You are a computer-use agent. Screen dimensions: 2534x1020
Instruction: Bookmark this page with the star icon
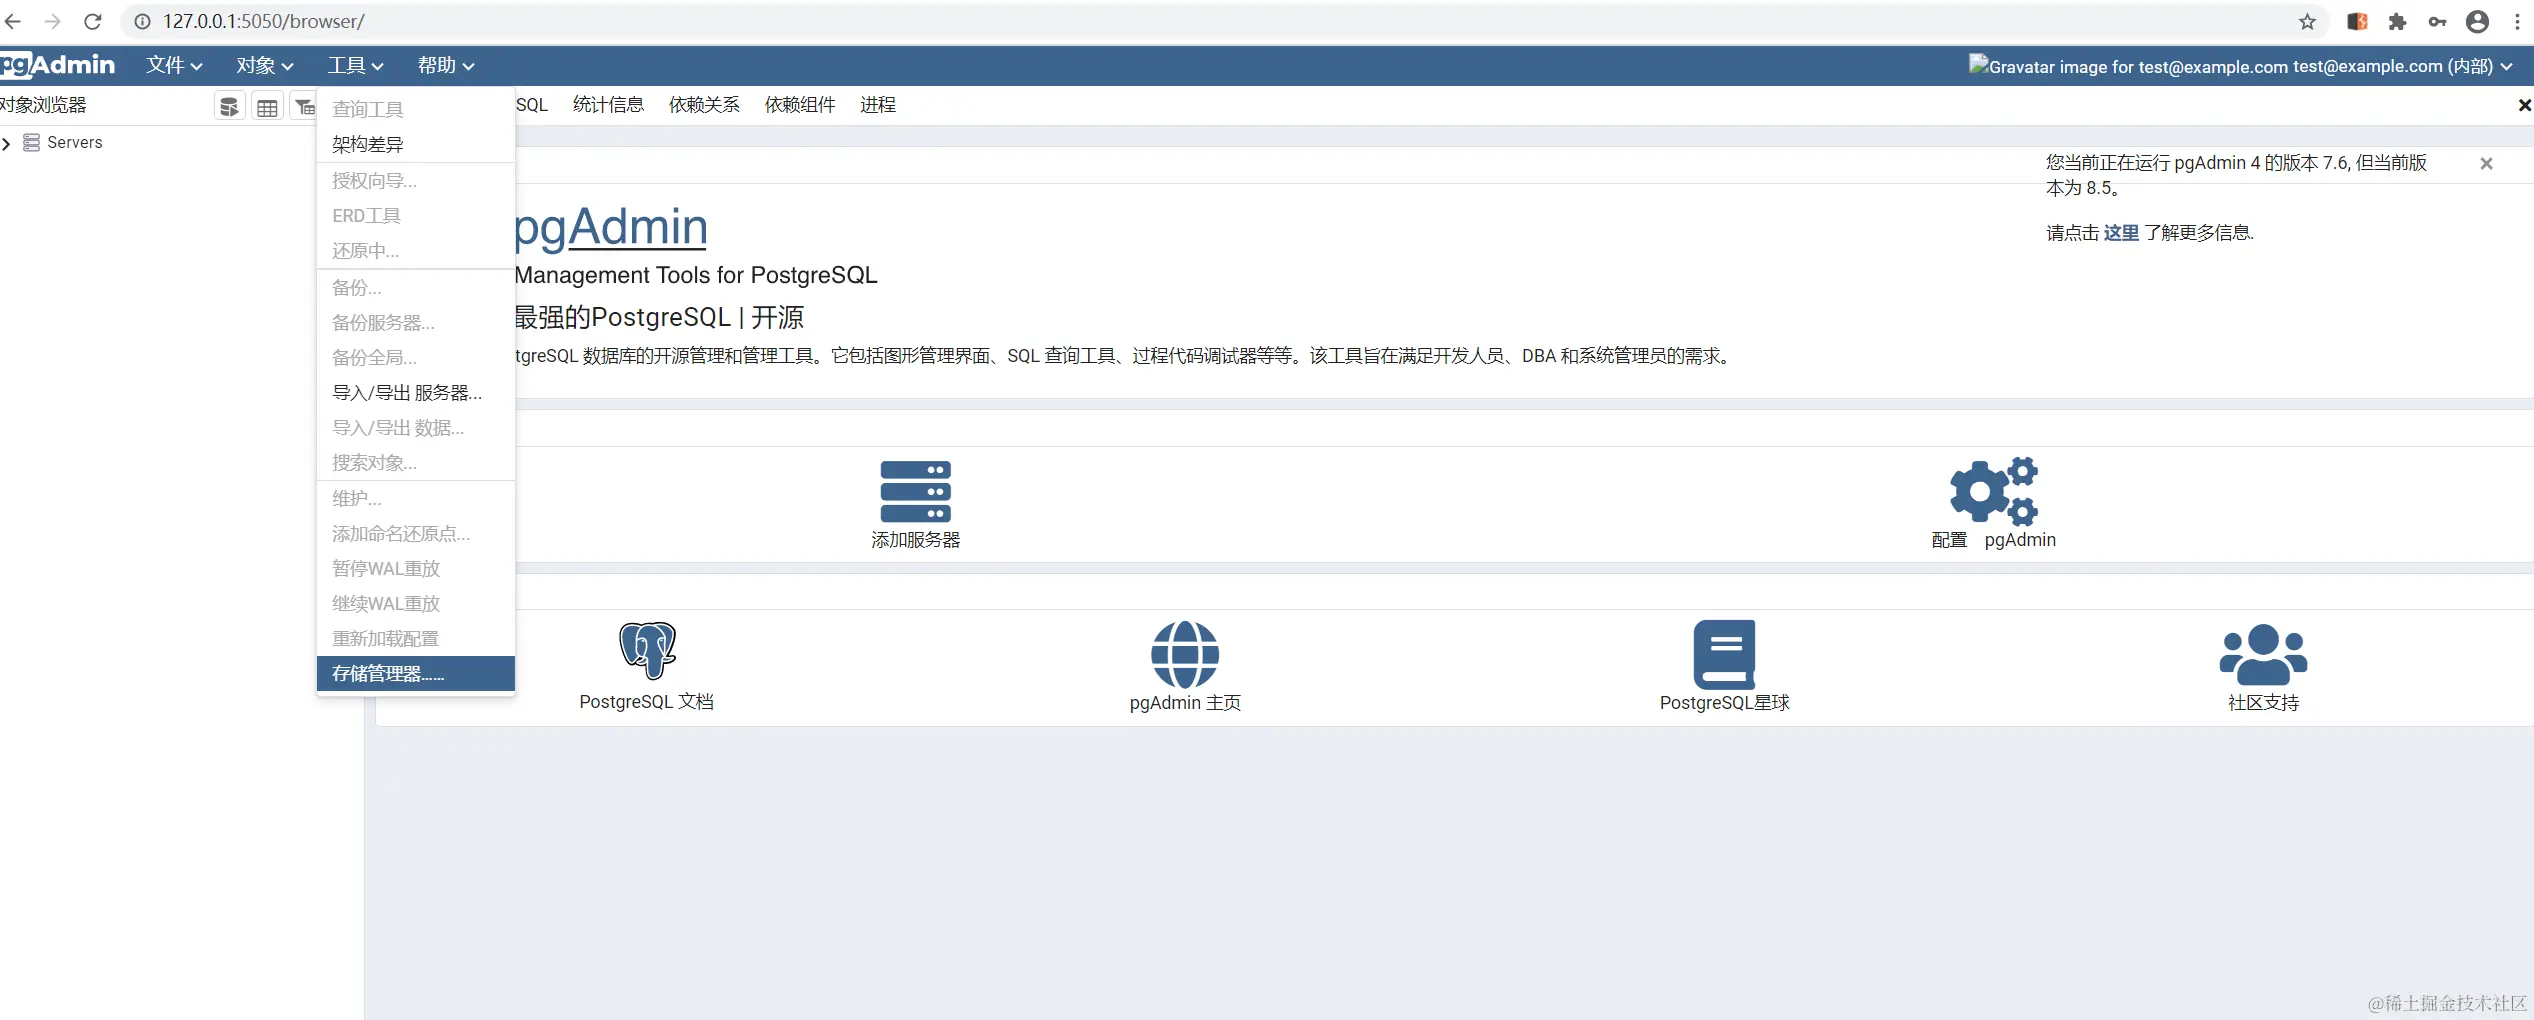pos(2307,21)
